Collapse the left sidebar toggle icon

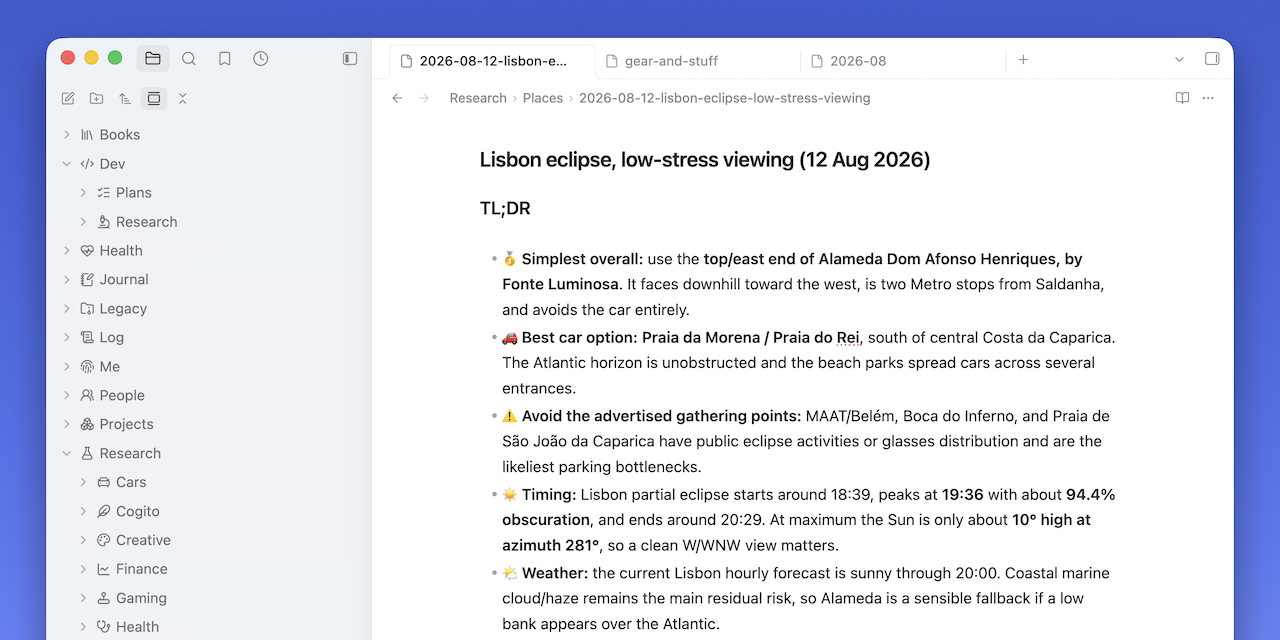point(350,59)
